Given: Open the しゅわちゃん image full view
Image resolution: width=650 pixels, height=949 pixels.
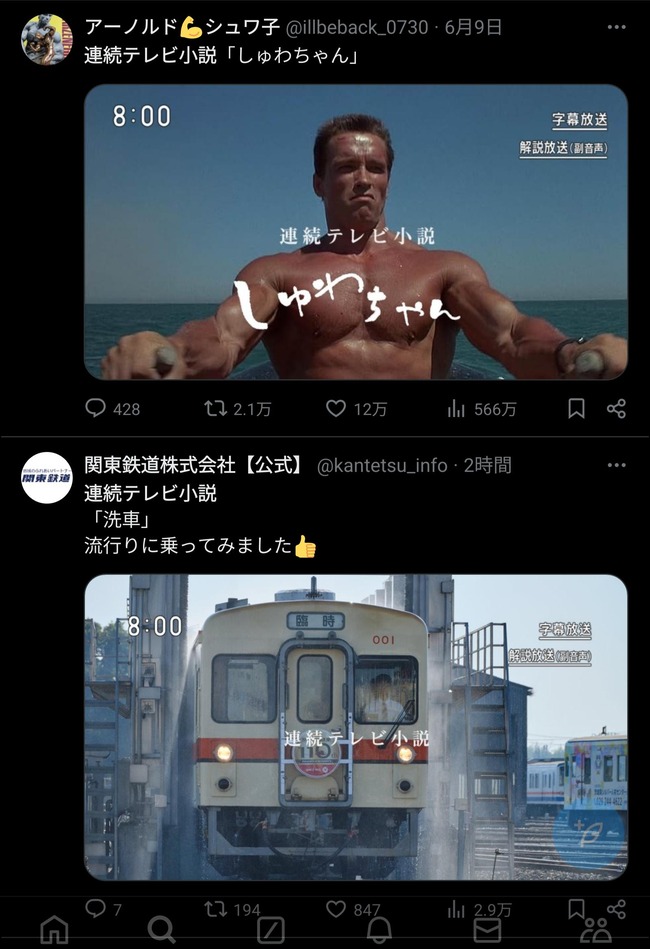Looking at the screenshot, I should [x=356, y=232].
